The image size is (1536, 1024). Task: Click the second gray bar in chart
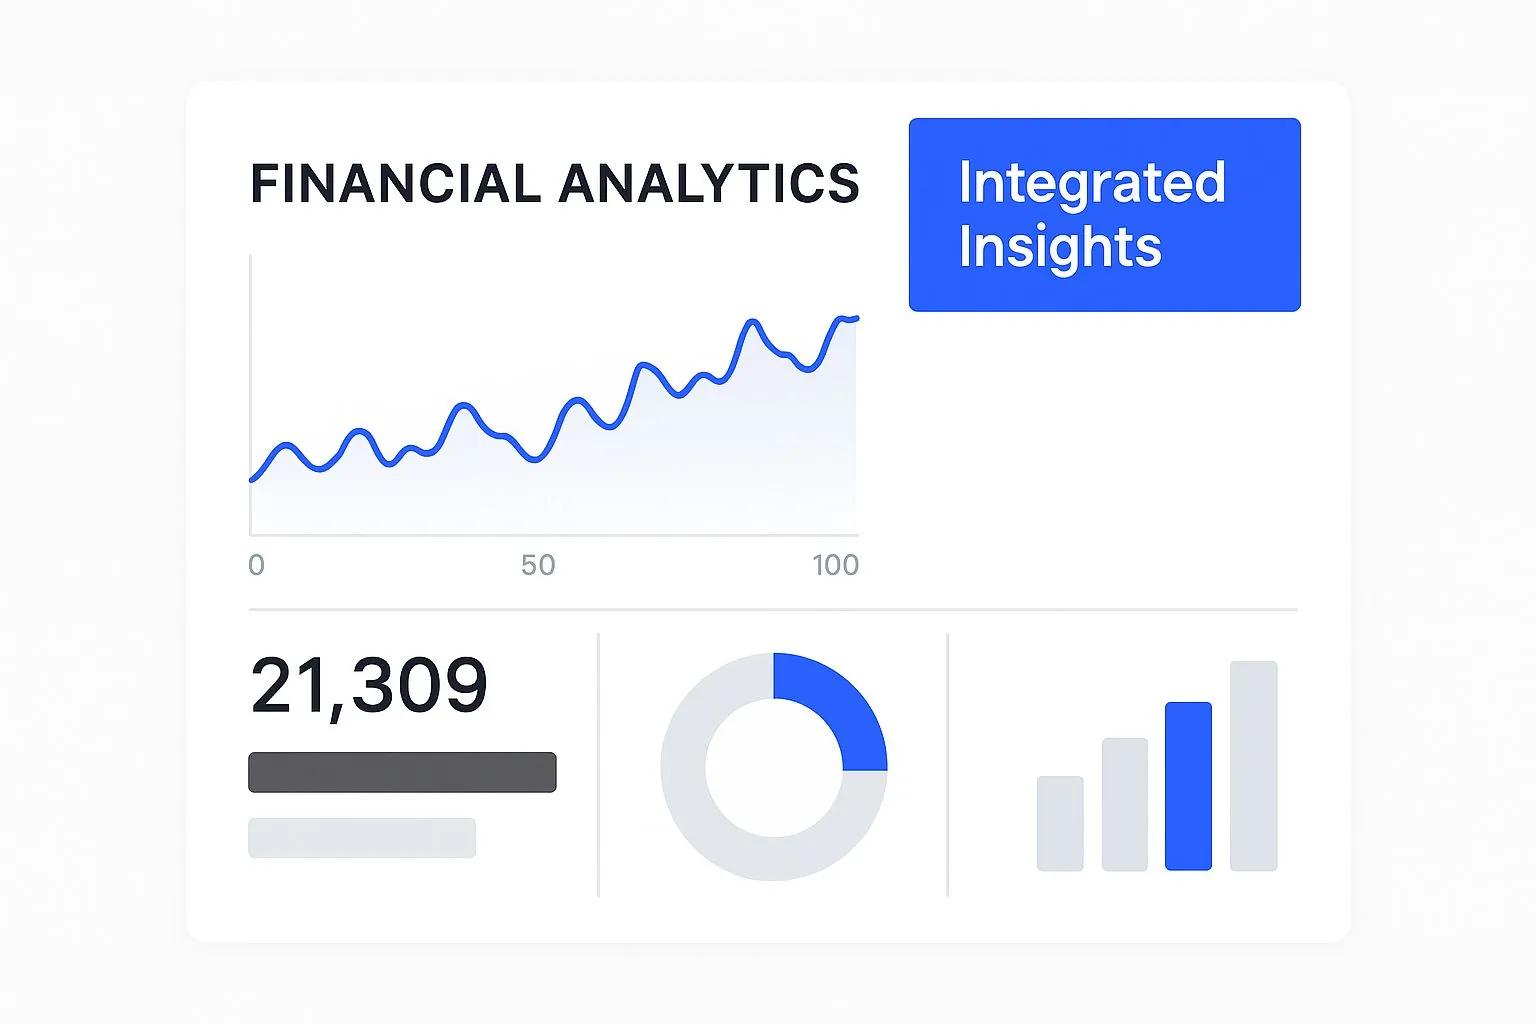pyautogui.click(x=1124, y=804)
